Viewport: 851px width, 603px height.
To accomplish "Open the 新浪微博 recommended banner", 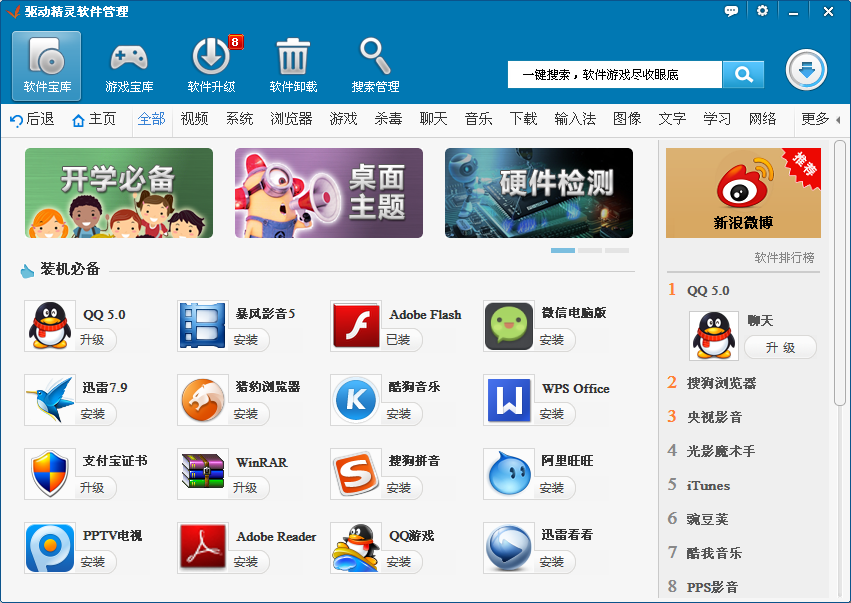I will pyautogui.click(x=744, y=193).
